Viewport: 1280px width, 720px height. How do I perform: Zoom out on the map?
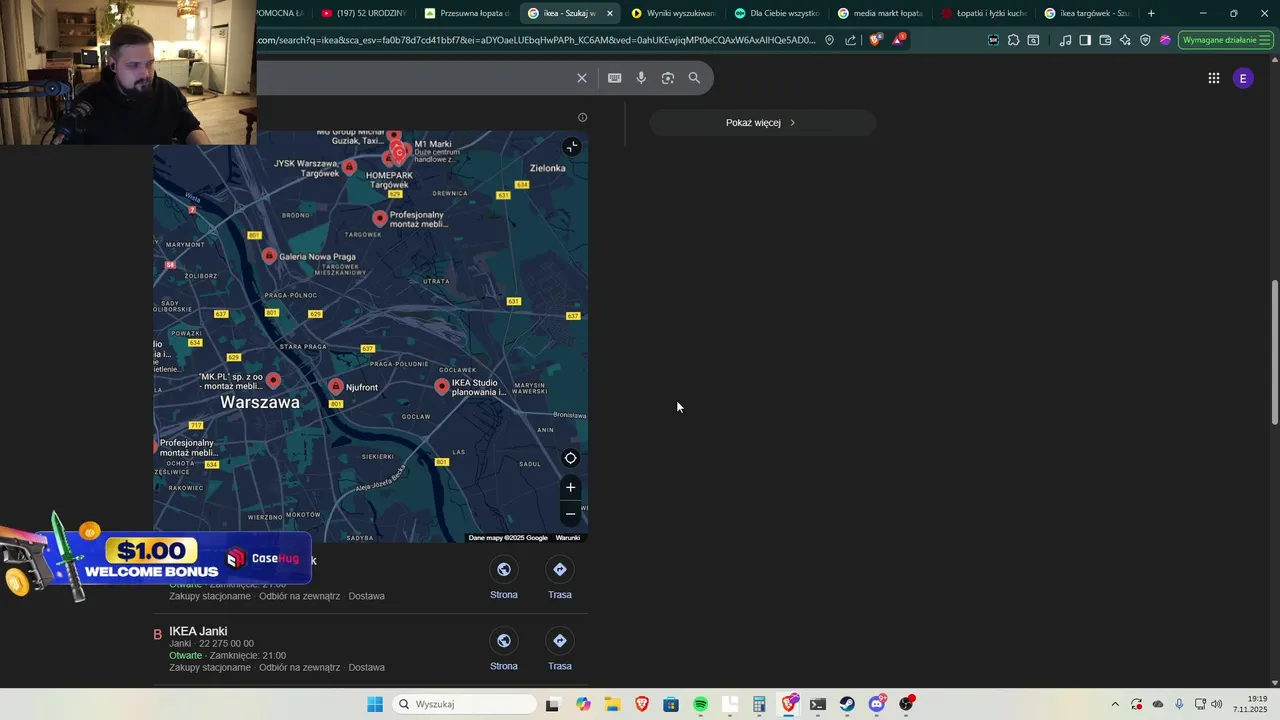point(571,514)
